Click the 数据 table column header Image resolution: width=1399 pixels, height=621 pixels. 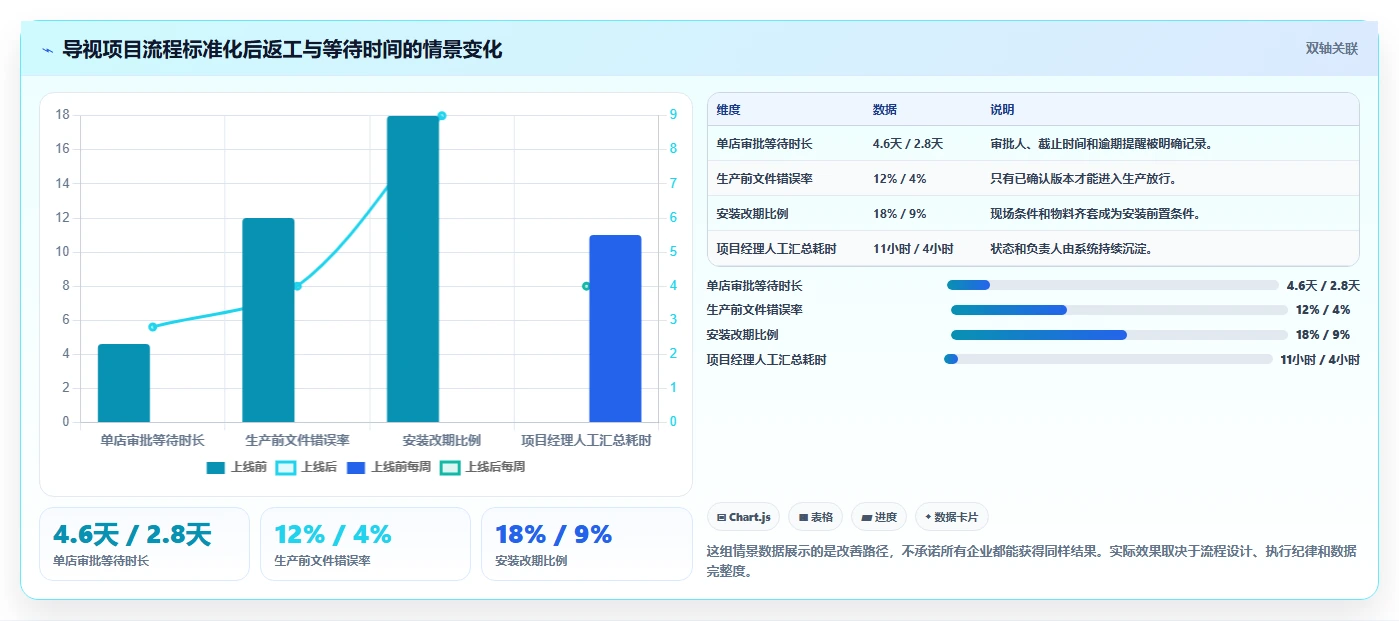(x=885, y=110)
